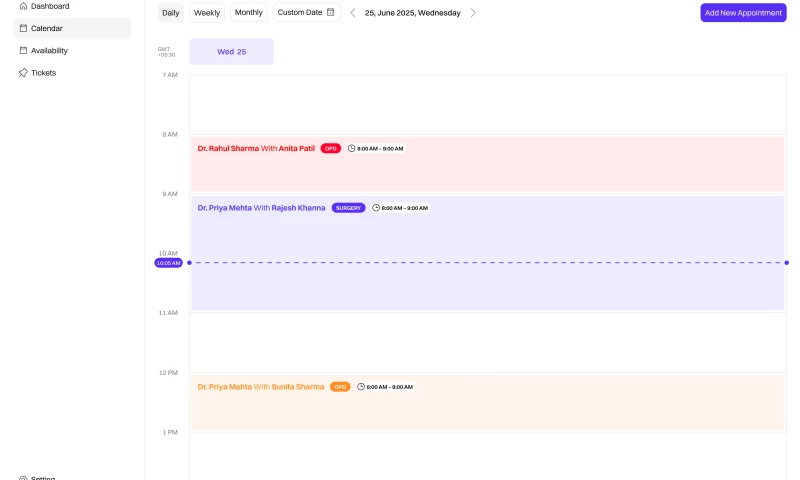Switch to the Daily view tab
This screenshot has width=800, height=480.
[171, 13]
